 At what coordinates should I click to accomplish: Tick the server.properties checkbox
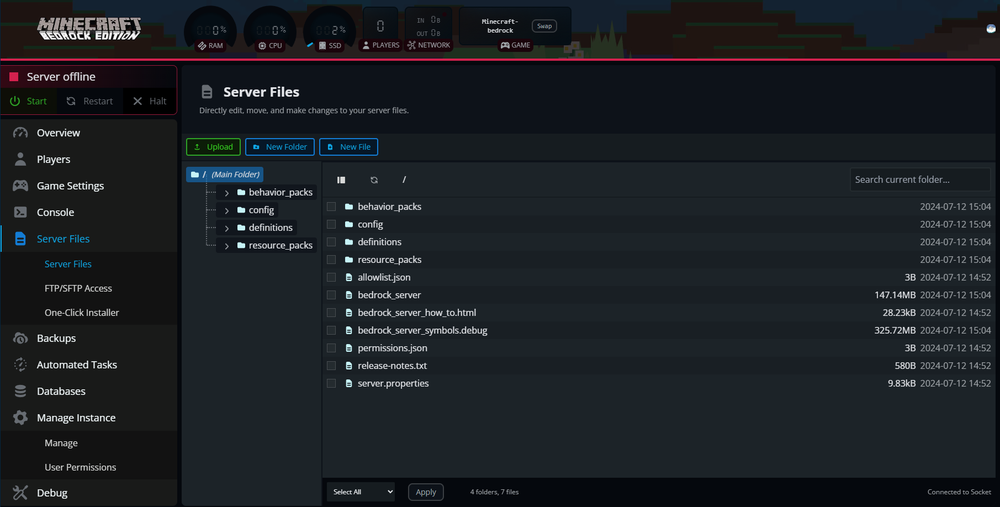click(x=331, y=383)
